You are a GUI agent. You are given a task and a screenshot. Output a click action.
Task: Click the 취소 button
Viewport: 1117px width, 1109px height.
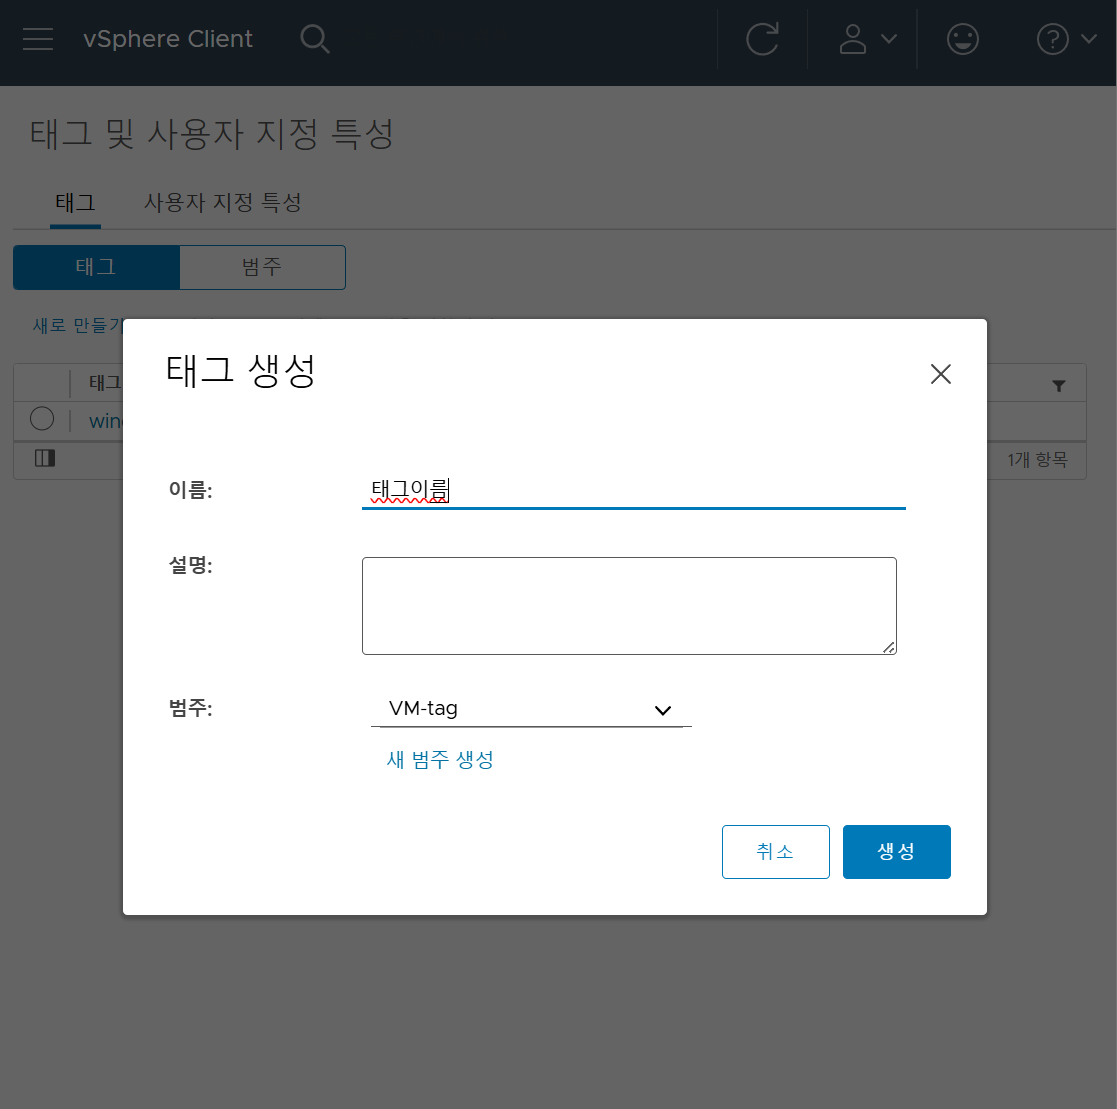775,851
